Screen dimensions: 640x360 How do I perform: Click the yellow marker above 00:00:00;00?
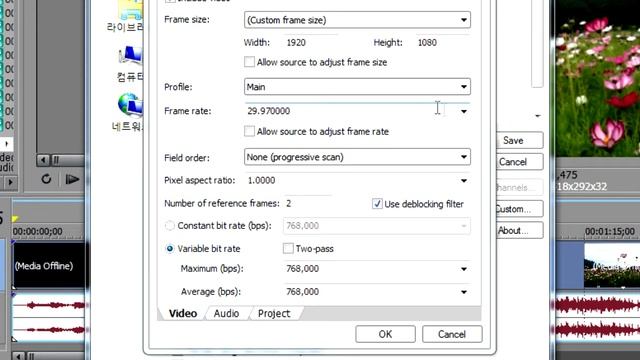pyautogui.click(x=15, y=219)
